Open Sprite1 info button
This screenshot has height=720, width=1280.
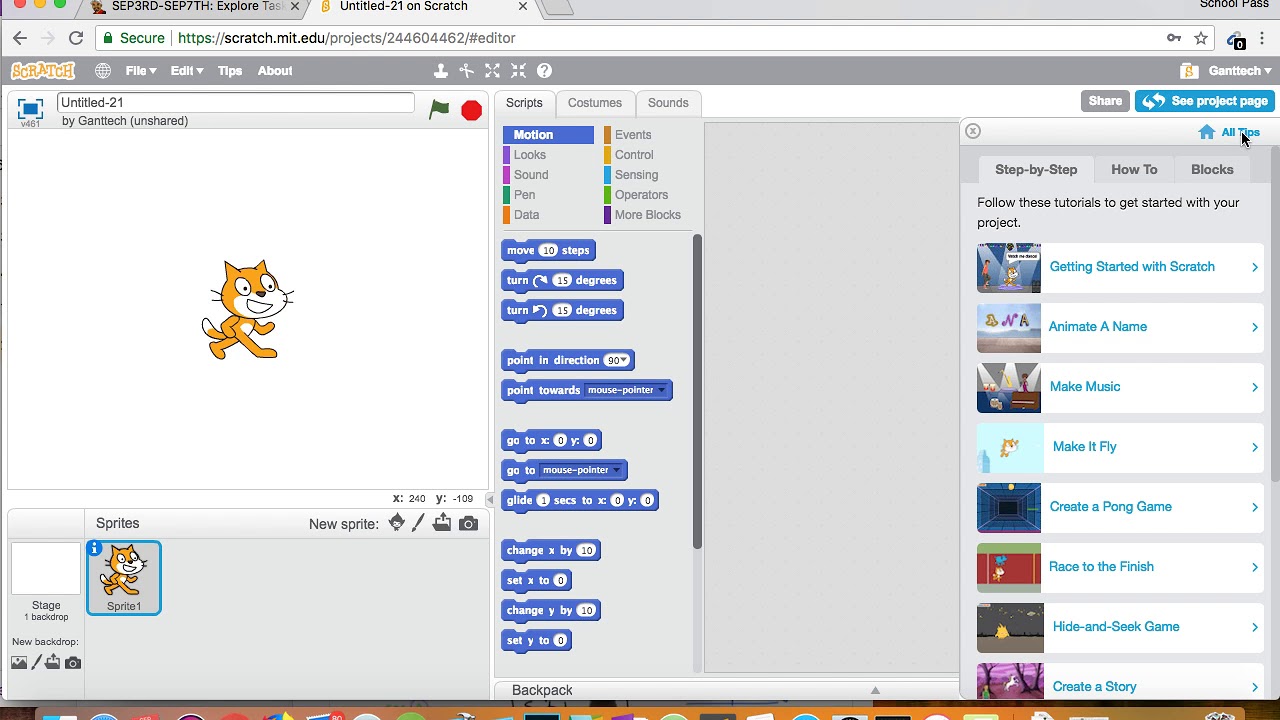pos(94,548)
